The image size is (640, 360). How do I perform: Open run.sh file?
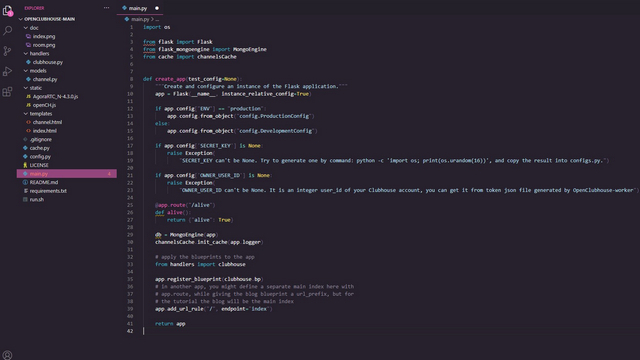pos(36,199)
